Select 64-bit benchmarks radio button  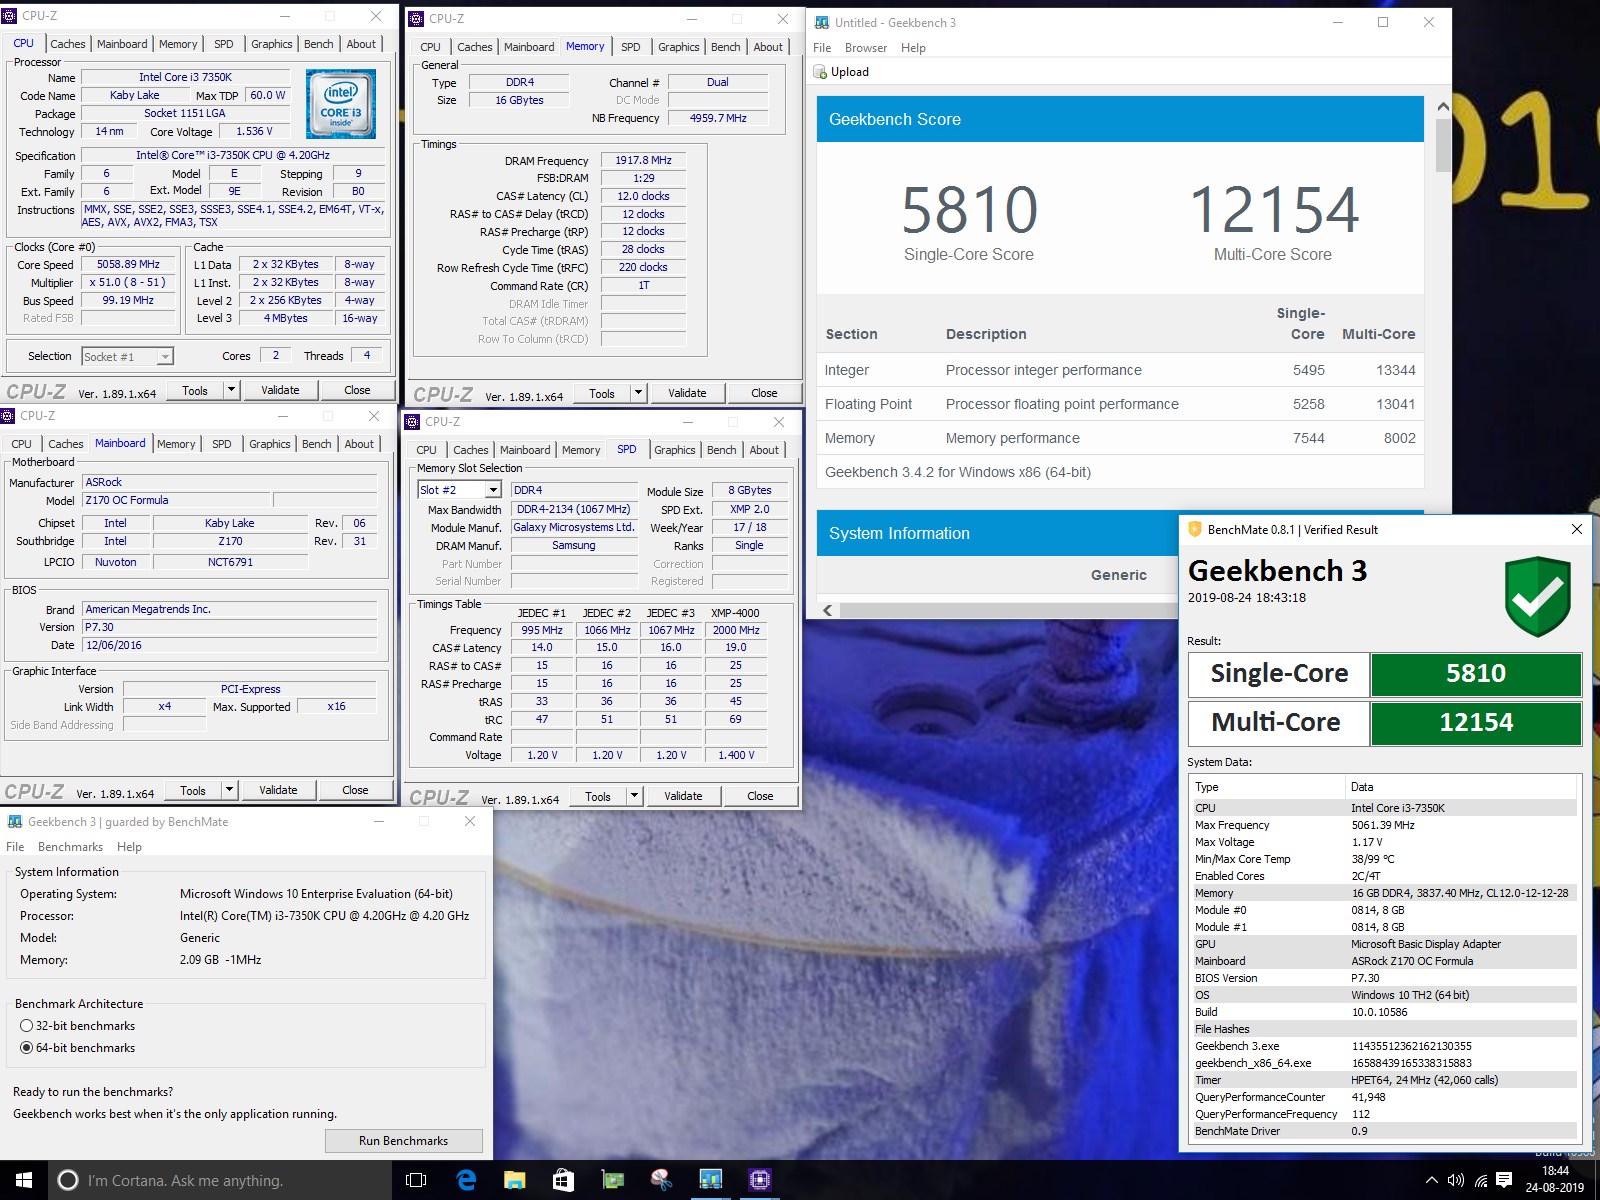(27, 1048)
